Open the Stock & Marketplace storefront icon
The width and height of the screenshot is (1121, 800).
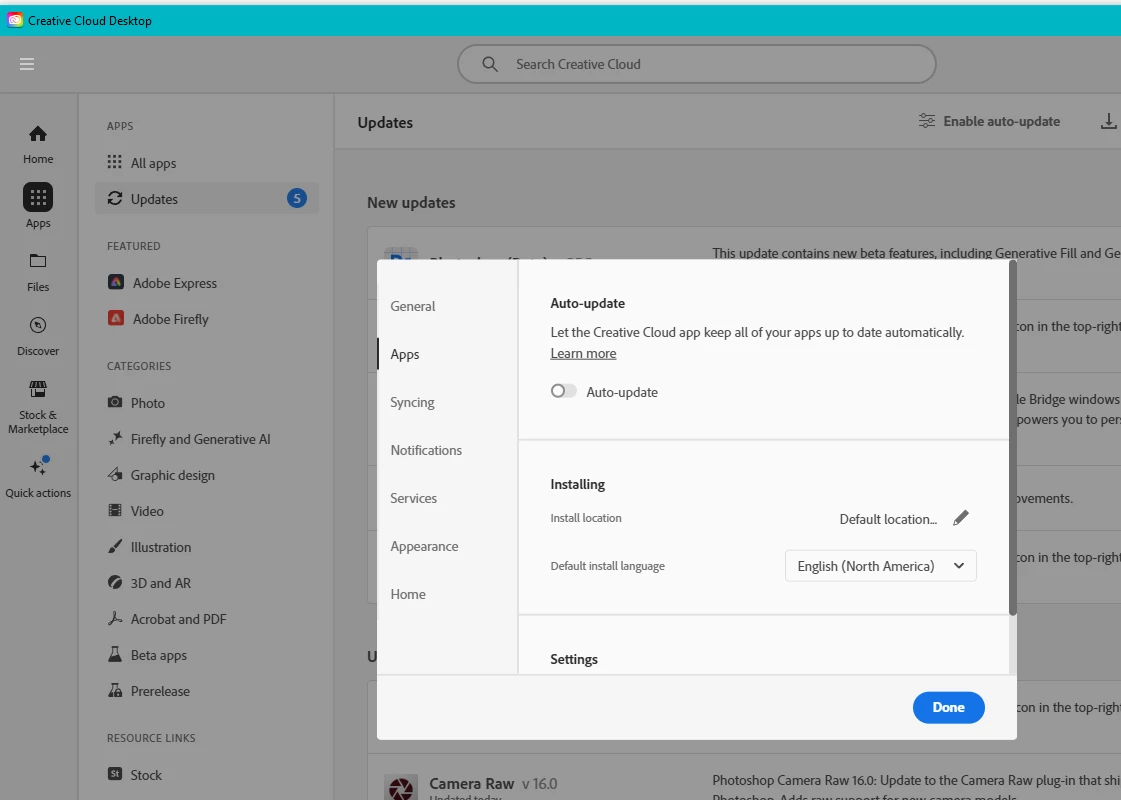coord(38,389)
